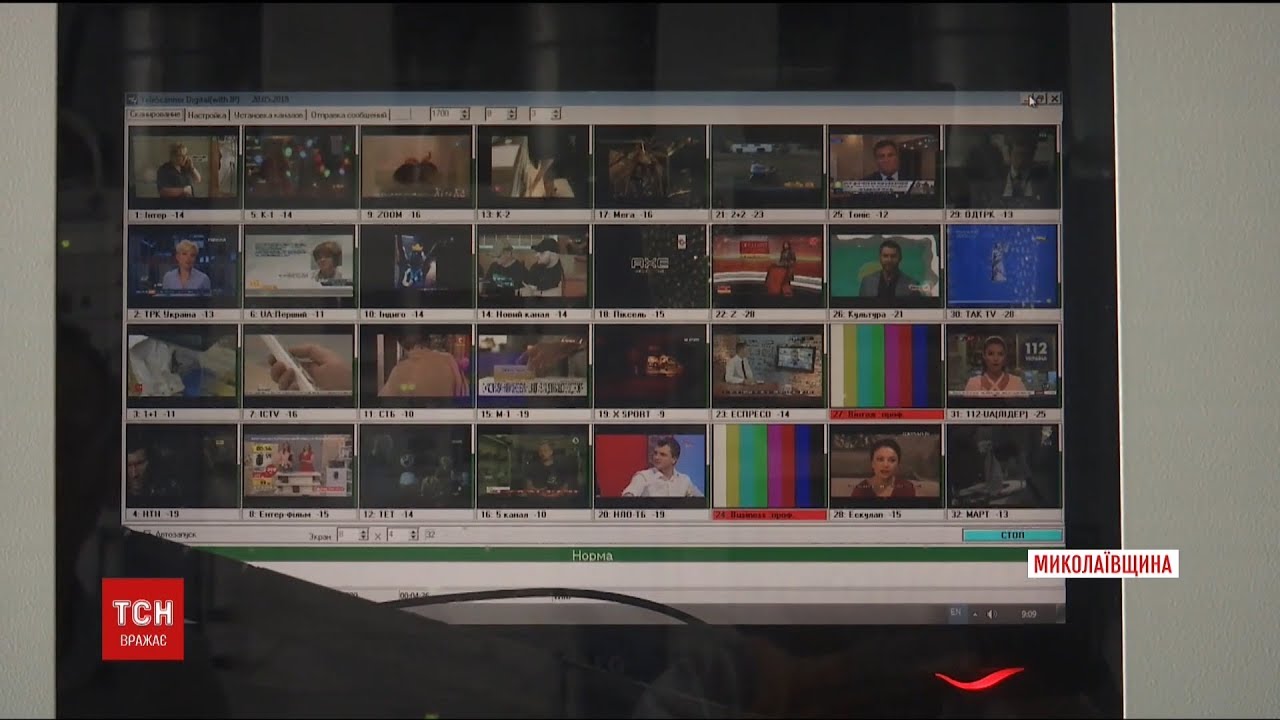Click the ТРК Украина channel thumbnail

pos(183,266)
